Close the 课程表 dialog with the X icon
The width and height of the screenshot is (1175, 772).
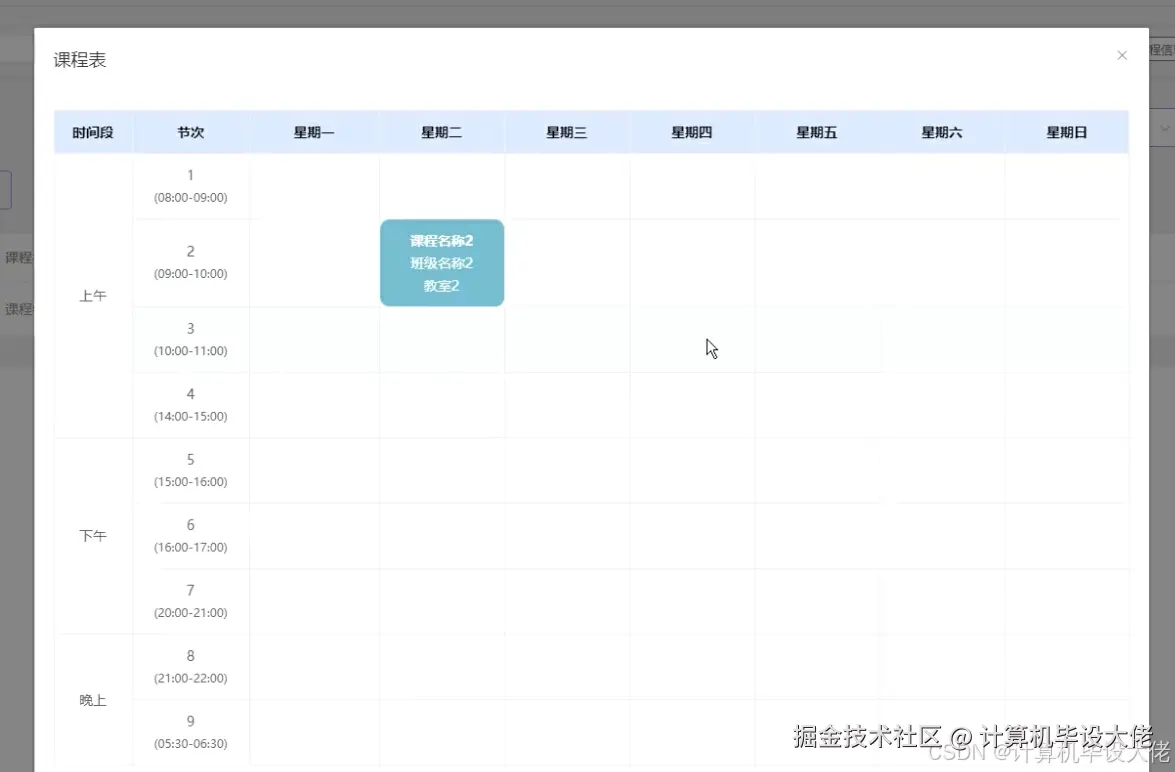[x=1122, y=55]
